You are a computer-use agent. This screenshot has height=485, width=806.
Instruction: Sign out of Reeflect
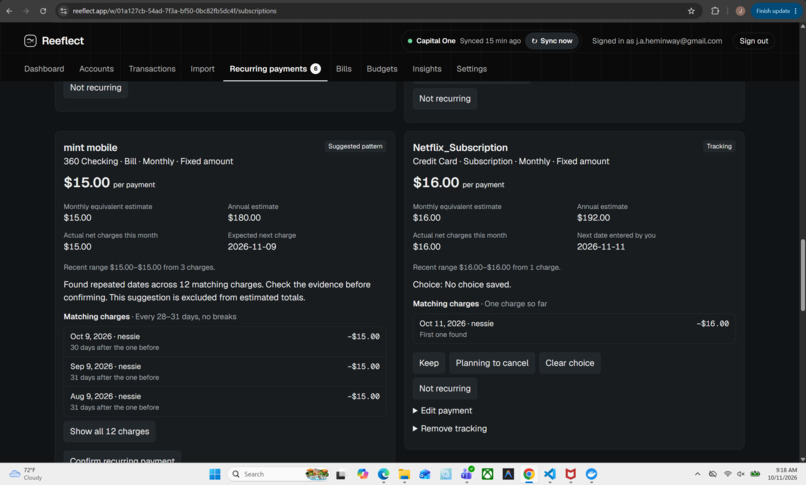click(x=754, y=41)
